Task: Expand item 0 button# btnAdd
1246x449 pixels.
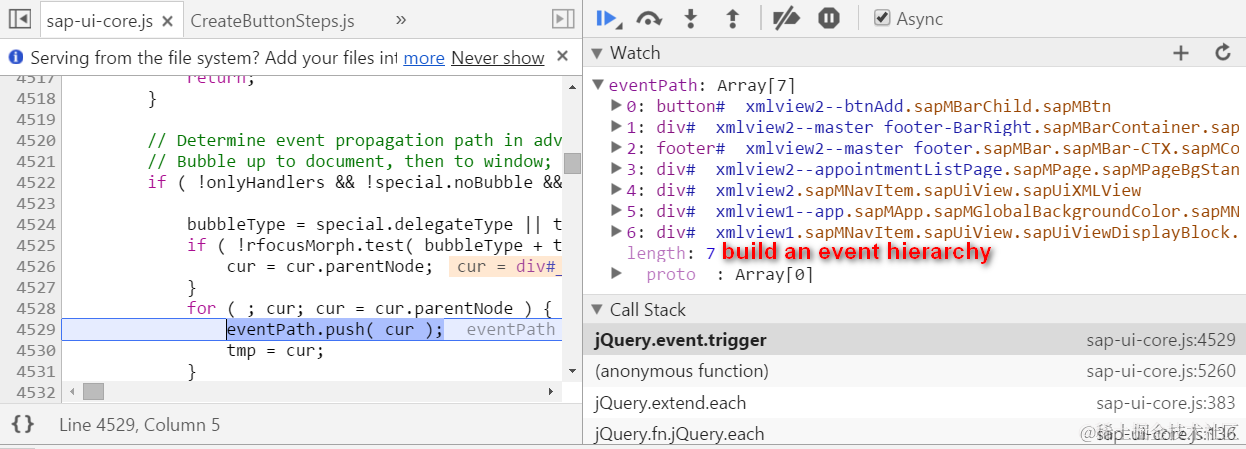Action: 617,106
